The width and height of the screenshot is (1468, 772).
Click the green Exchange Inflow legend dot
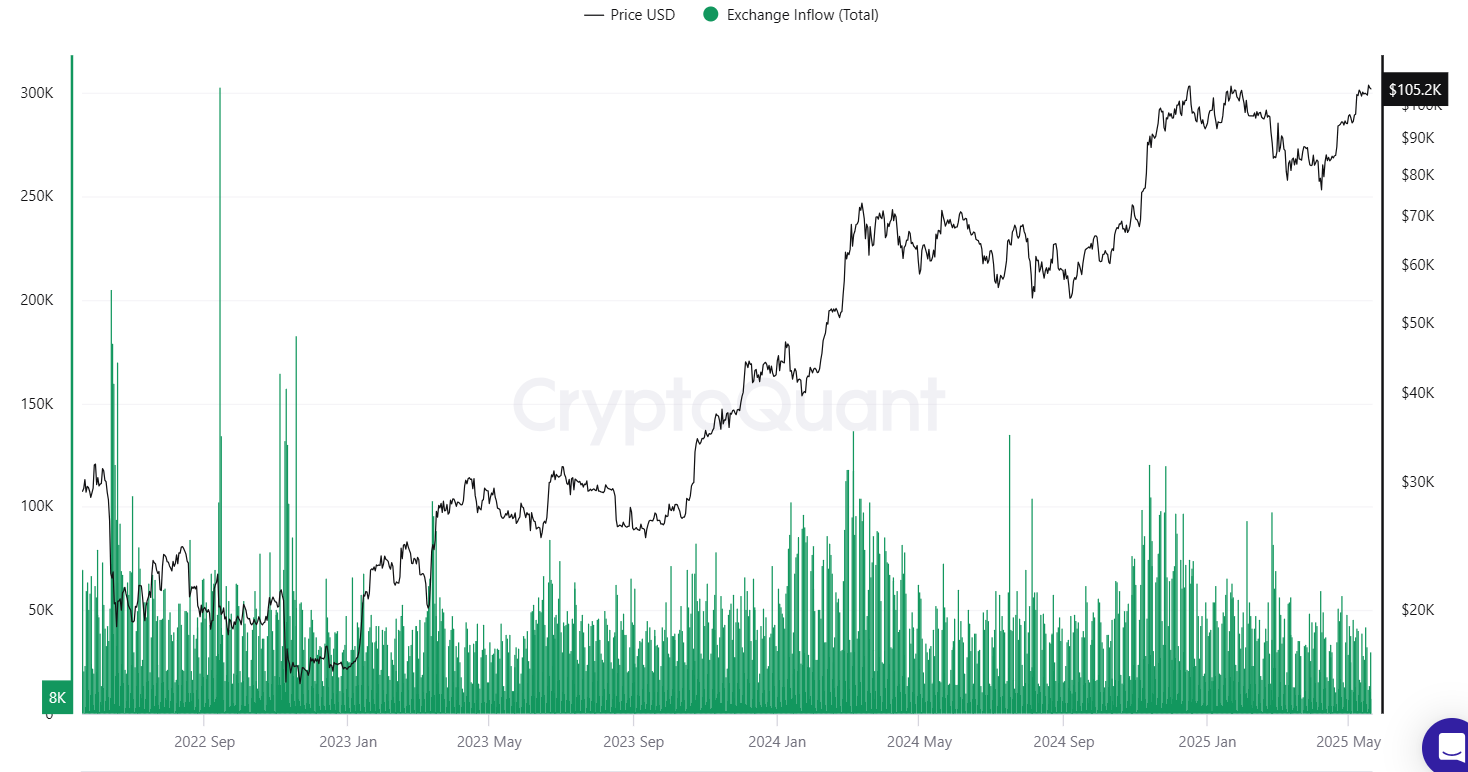coord(711,15)
